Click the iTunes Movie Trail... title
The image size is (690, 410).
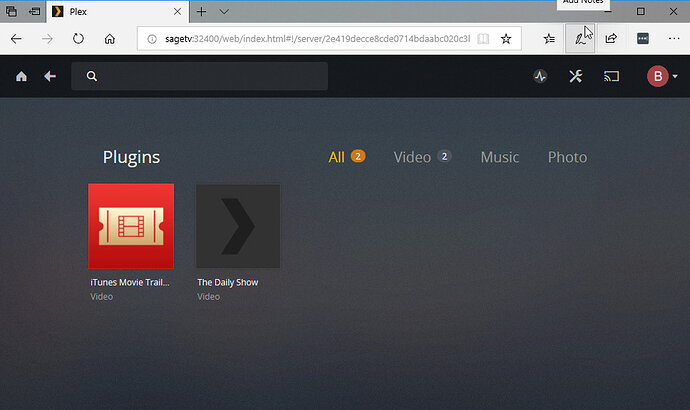(x=130, y=282)
